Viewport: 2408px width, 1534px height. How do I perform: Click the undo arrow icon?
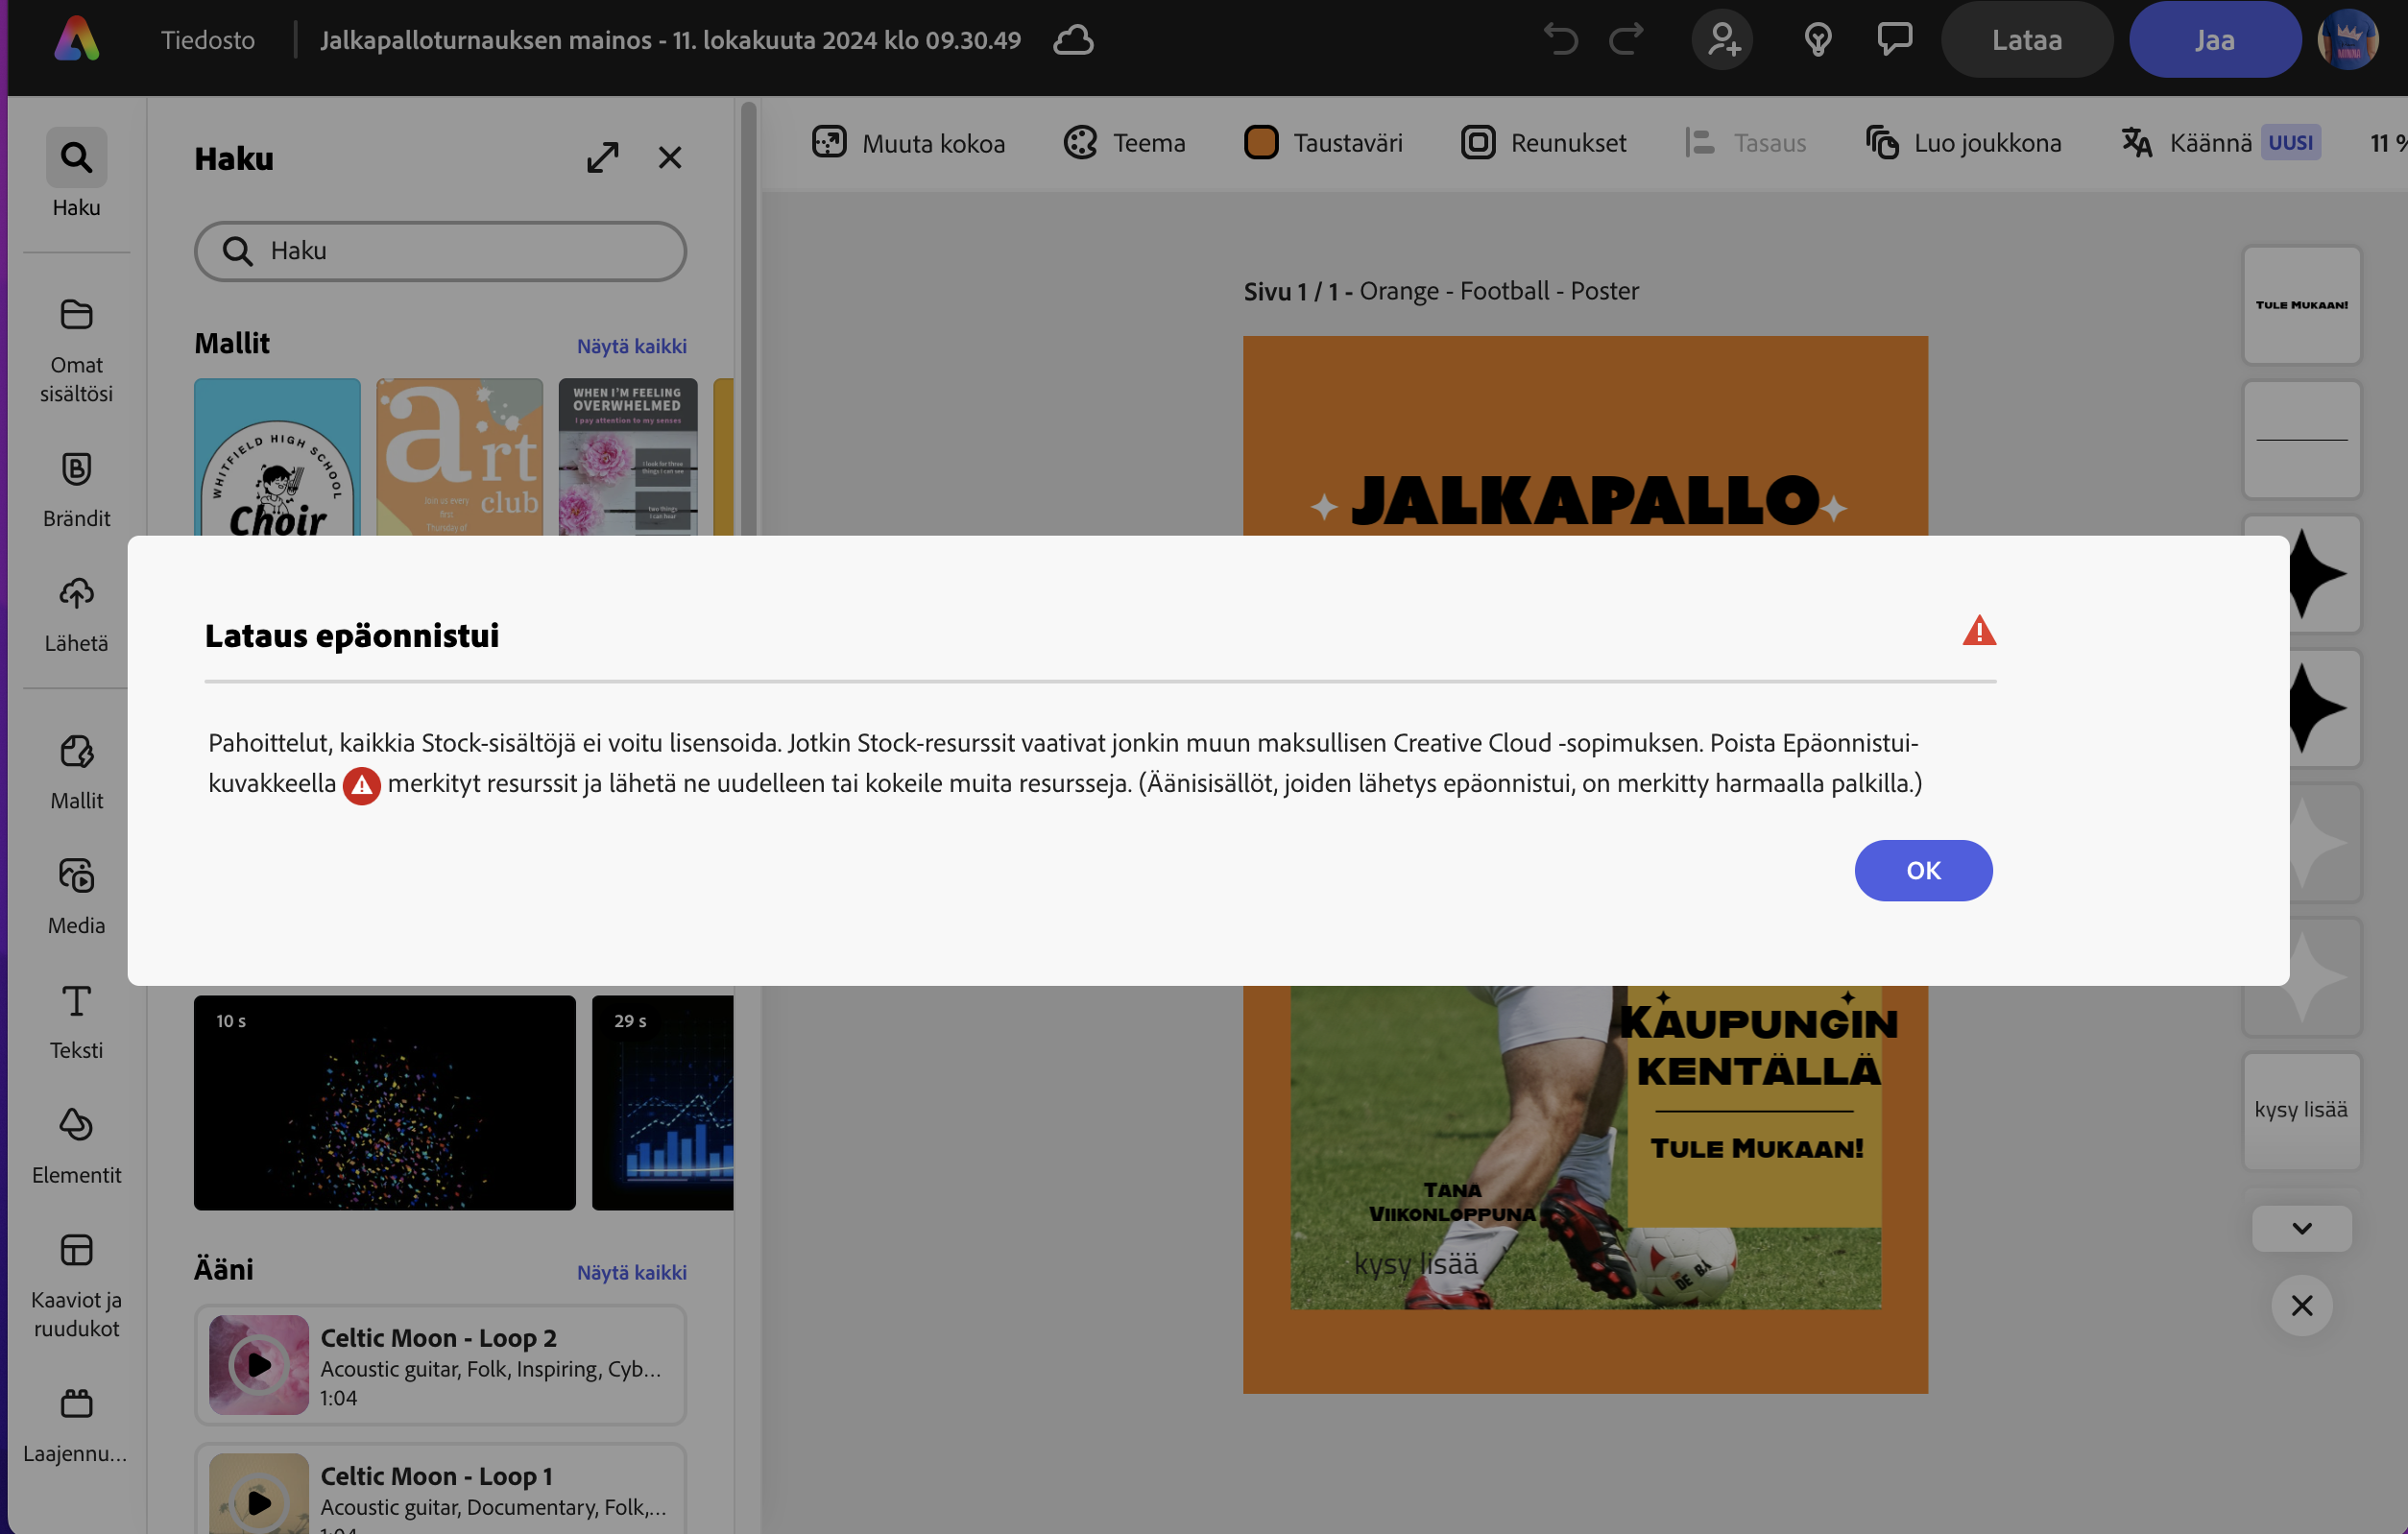pos(1560,40)
